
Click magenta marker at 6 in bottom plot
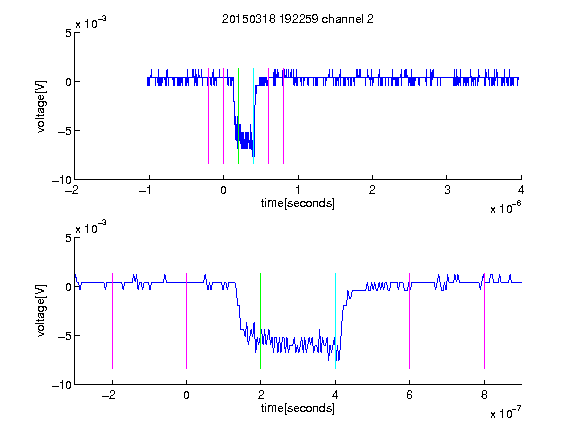click(x=410, y=321)
